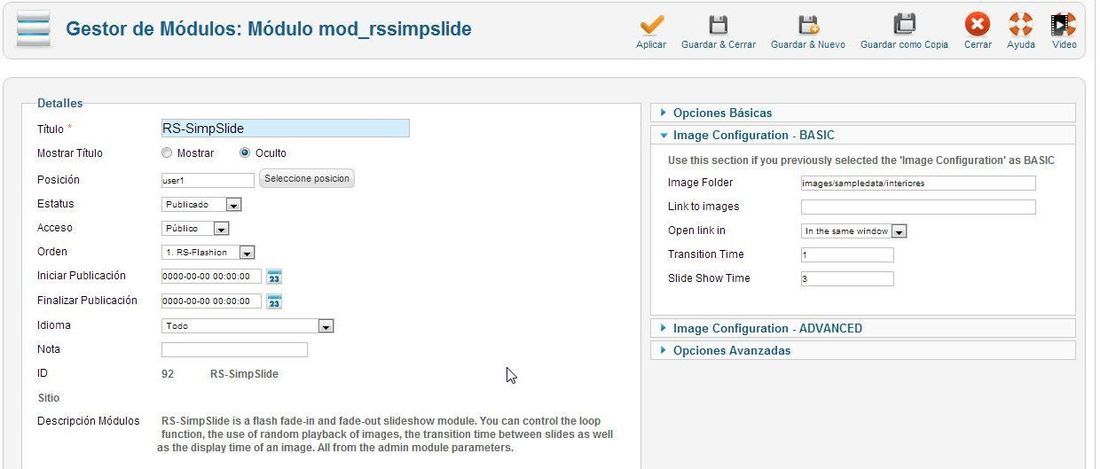
Task: Open the Open link in dropdown
Action: pyautogui.click(x=854, y=231)
